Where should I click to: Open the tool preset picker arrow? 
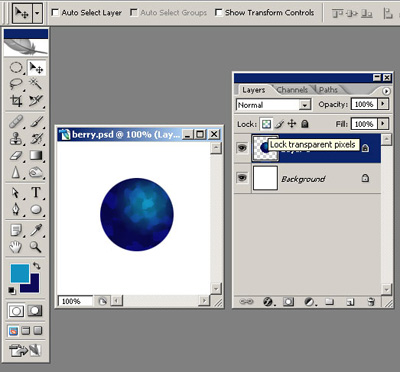(37, 13)
